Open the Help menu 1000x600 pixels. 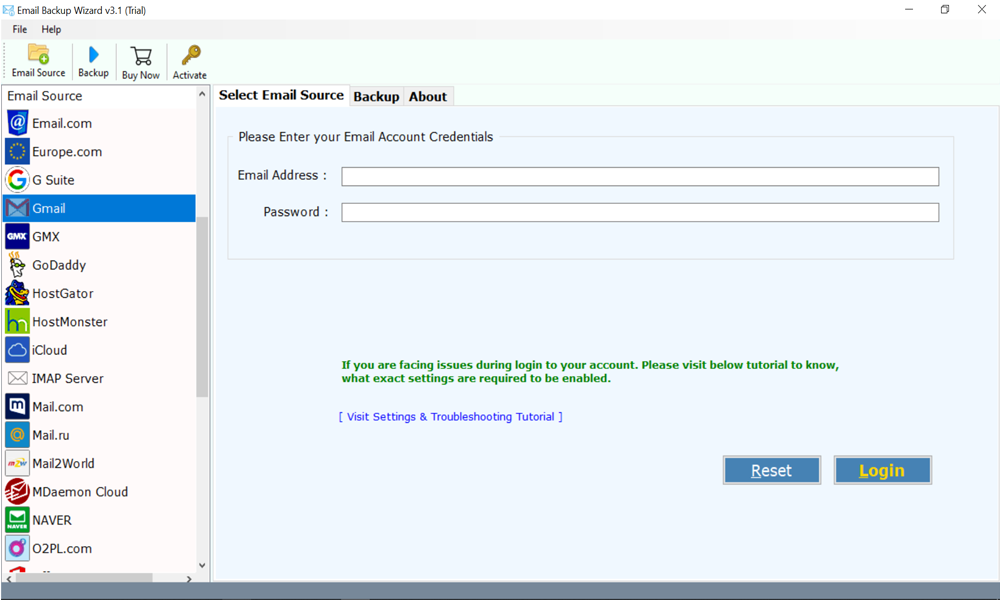(x=51, y=29)
